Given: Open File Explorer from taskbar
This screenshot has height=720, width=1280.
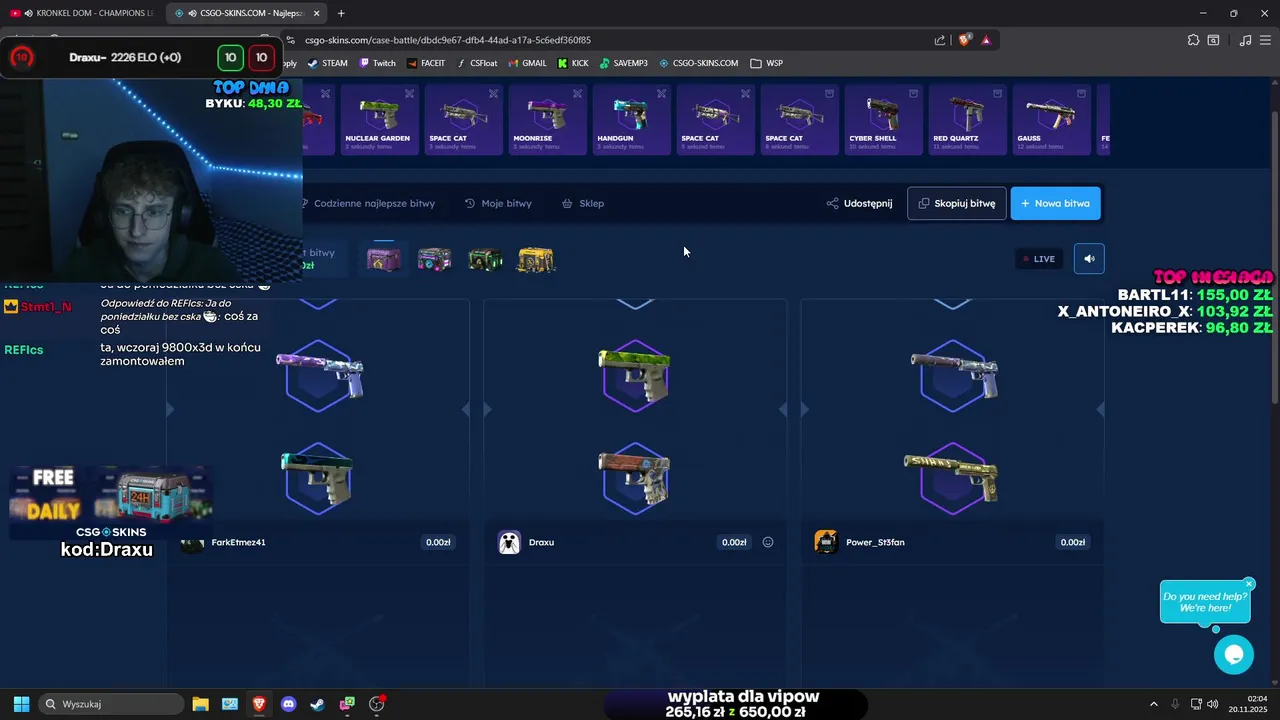Looking at the screenshot, I should [200, 704].
